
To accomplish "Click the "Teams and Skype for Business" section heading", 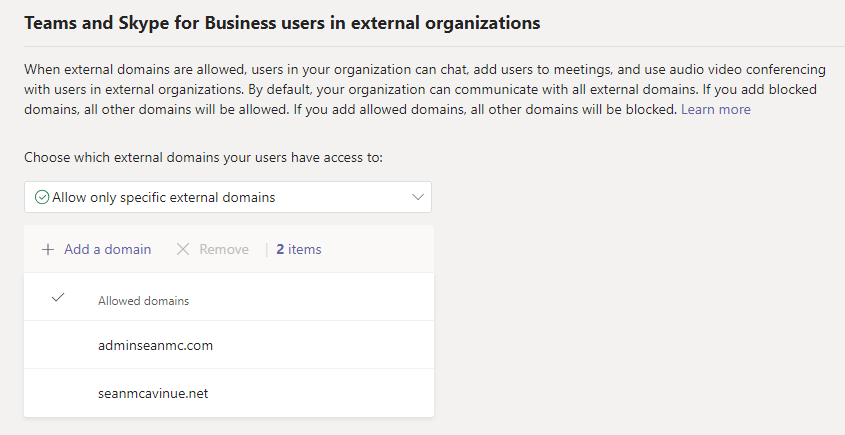I will pos(282,22).
